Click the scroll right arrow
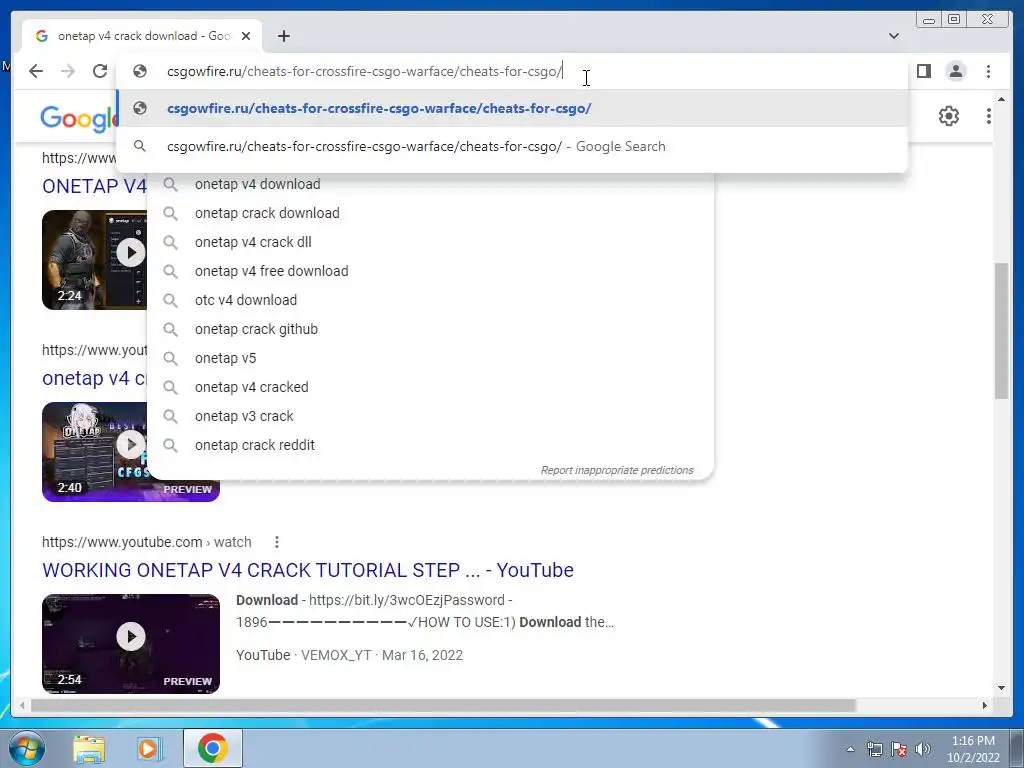Screen dimensions: 1024x768 click(x=985, y=705)
